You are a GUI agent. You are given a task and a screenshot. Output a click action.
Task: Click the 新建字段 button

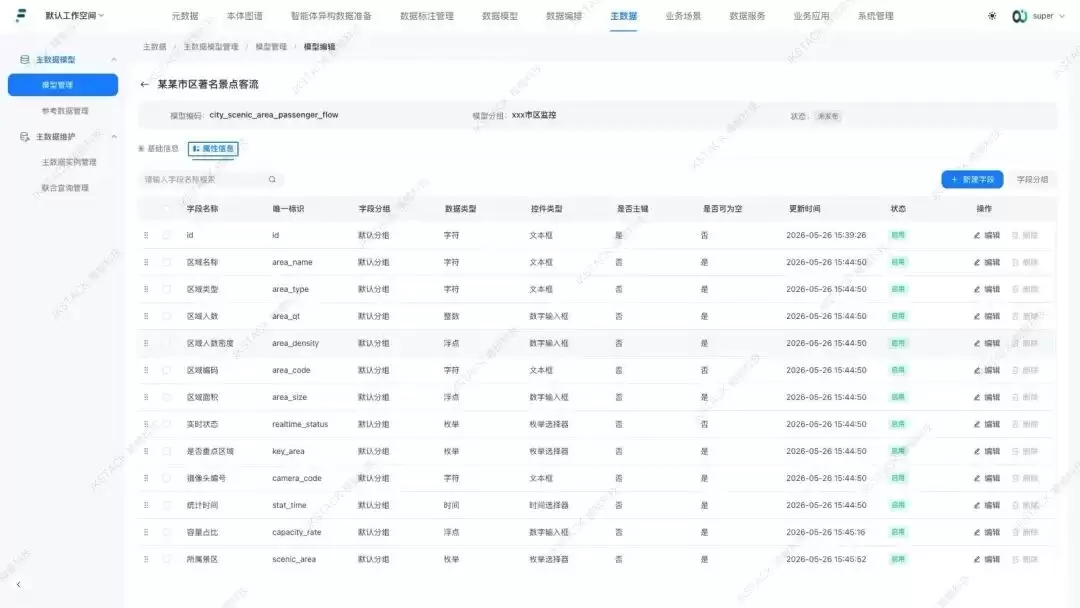tap(972, 180)
